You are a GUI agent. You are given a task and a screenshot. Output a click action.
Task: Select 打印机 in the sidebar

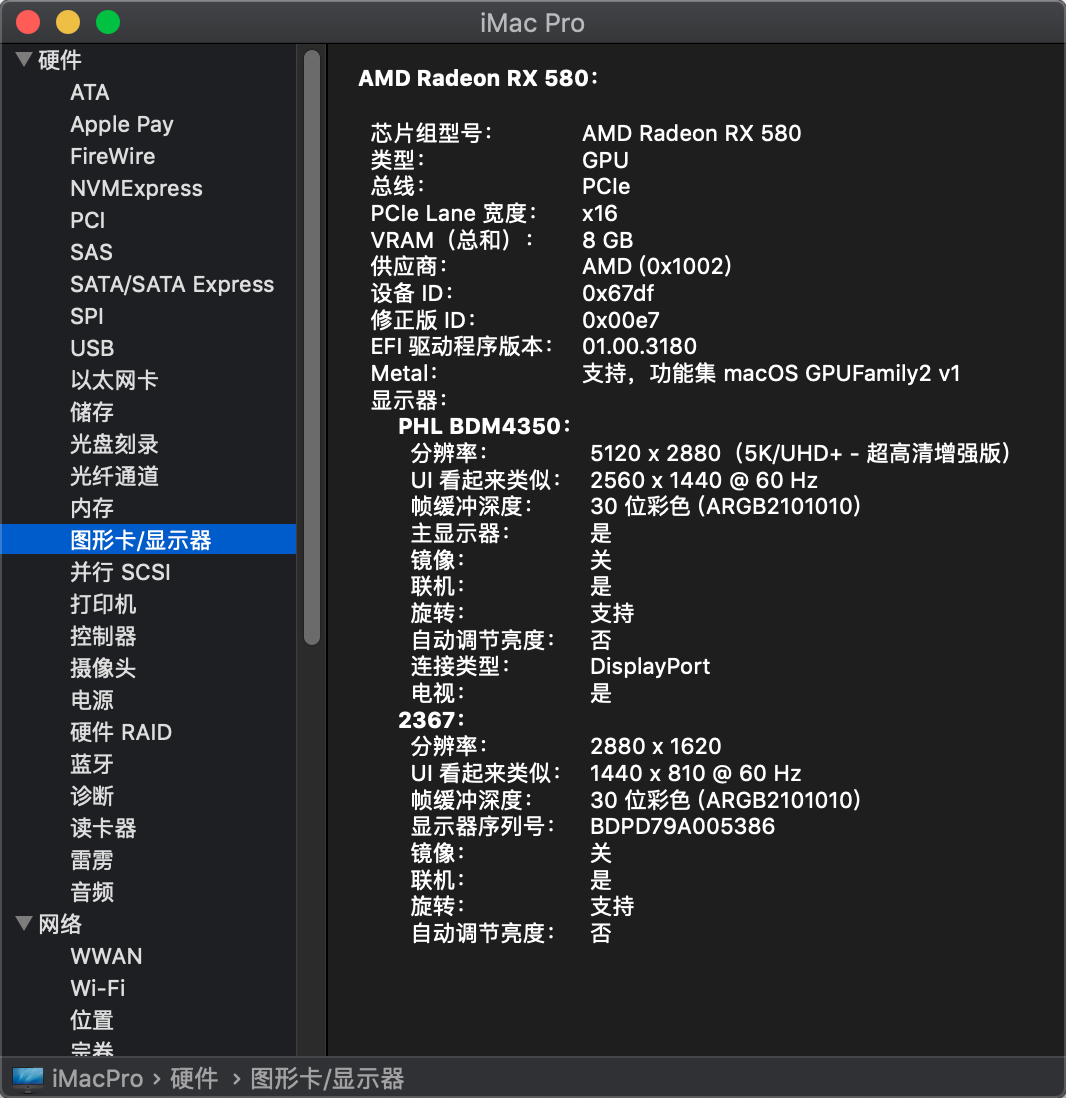pos(103,604)
